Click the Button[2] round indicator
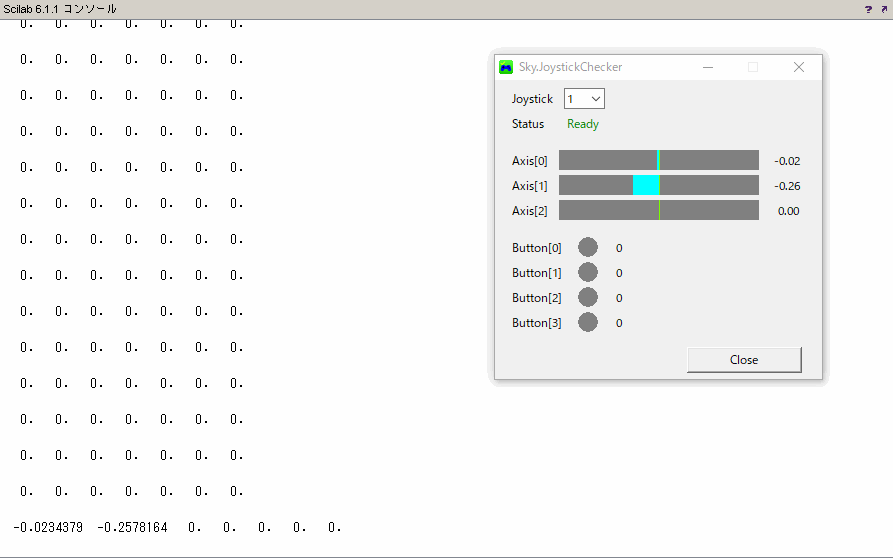The height and width of the screenshot is (558, 893). pos(588,297)
